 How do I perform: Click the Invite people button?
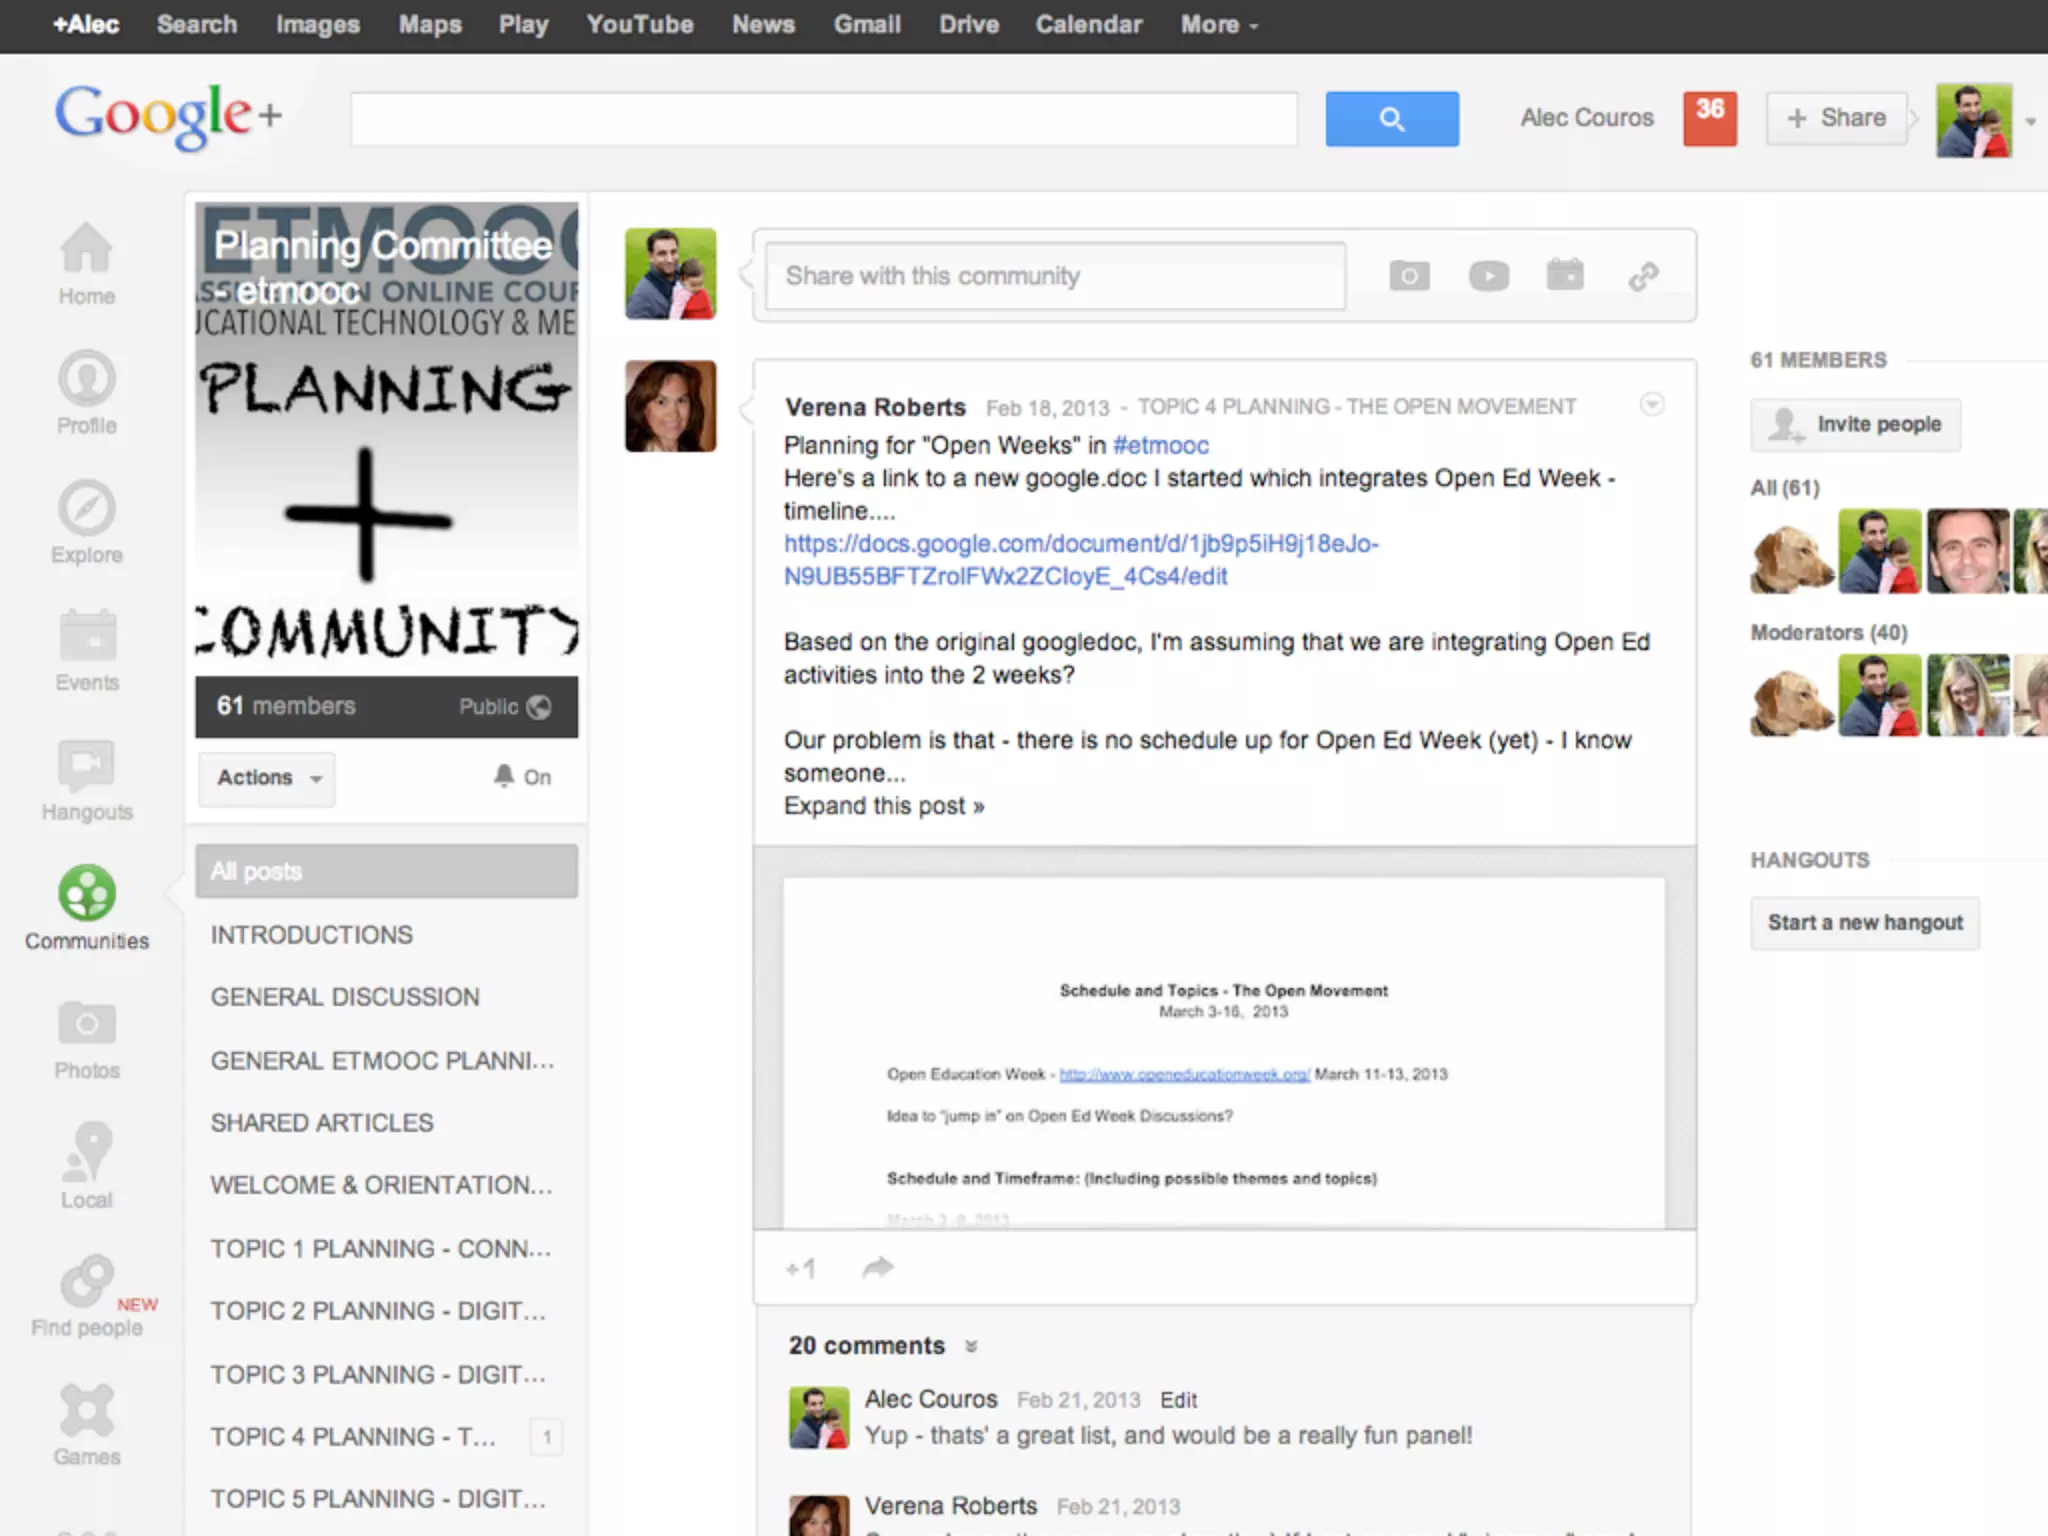1855,425
